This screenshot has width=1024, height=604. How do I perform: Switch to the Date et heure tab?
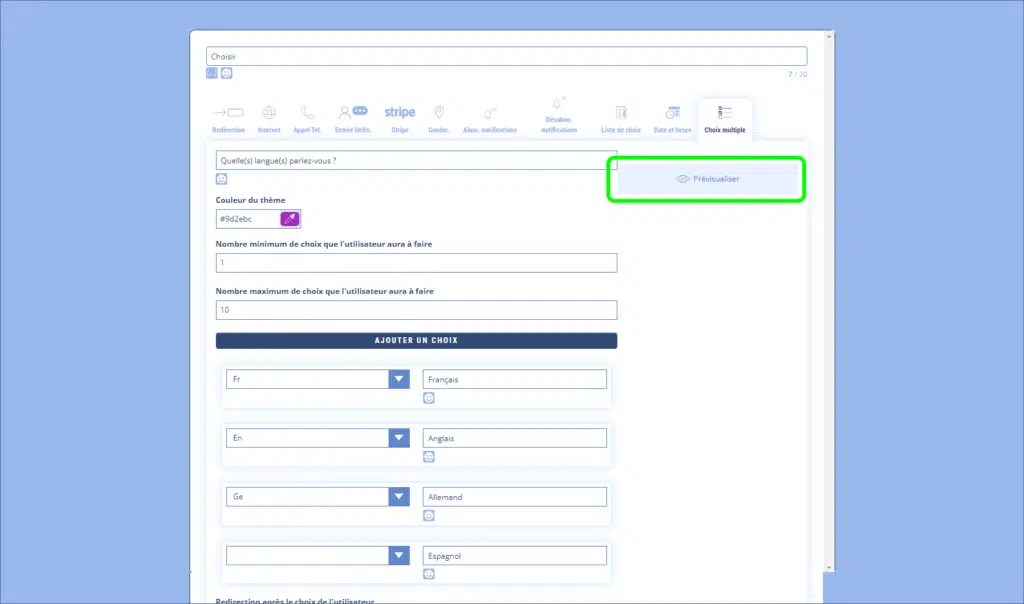(672, 118)
